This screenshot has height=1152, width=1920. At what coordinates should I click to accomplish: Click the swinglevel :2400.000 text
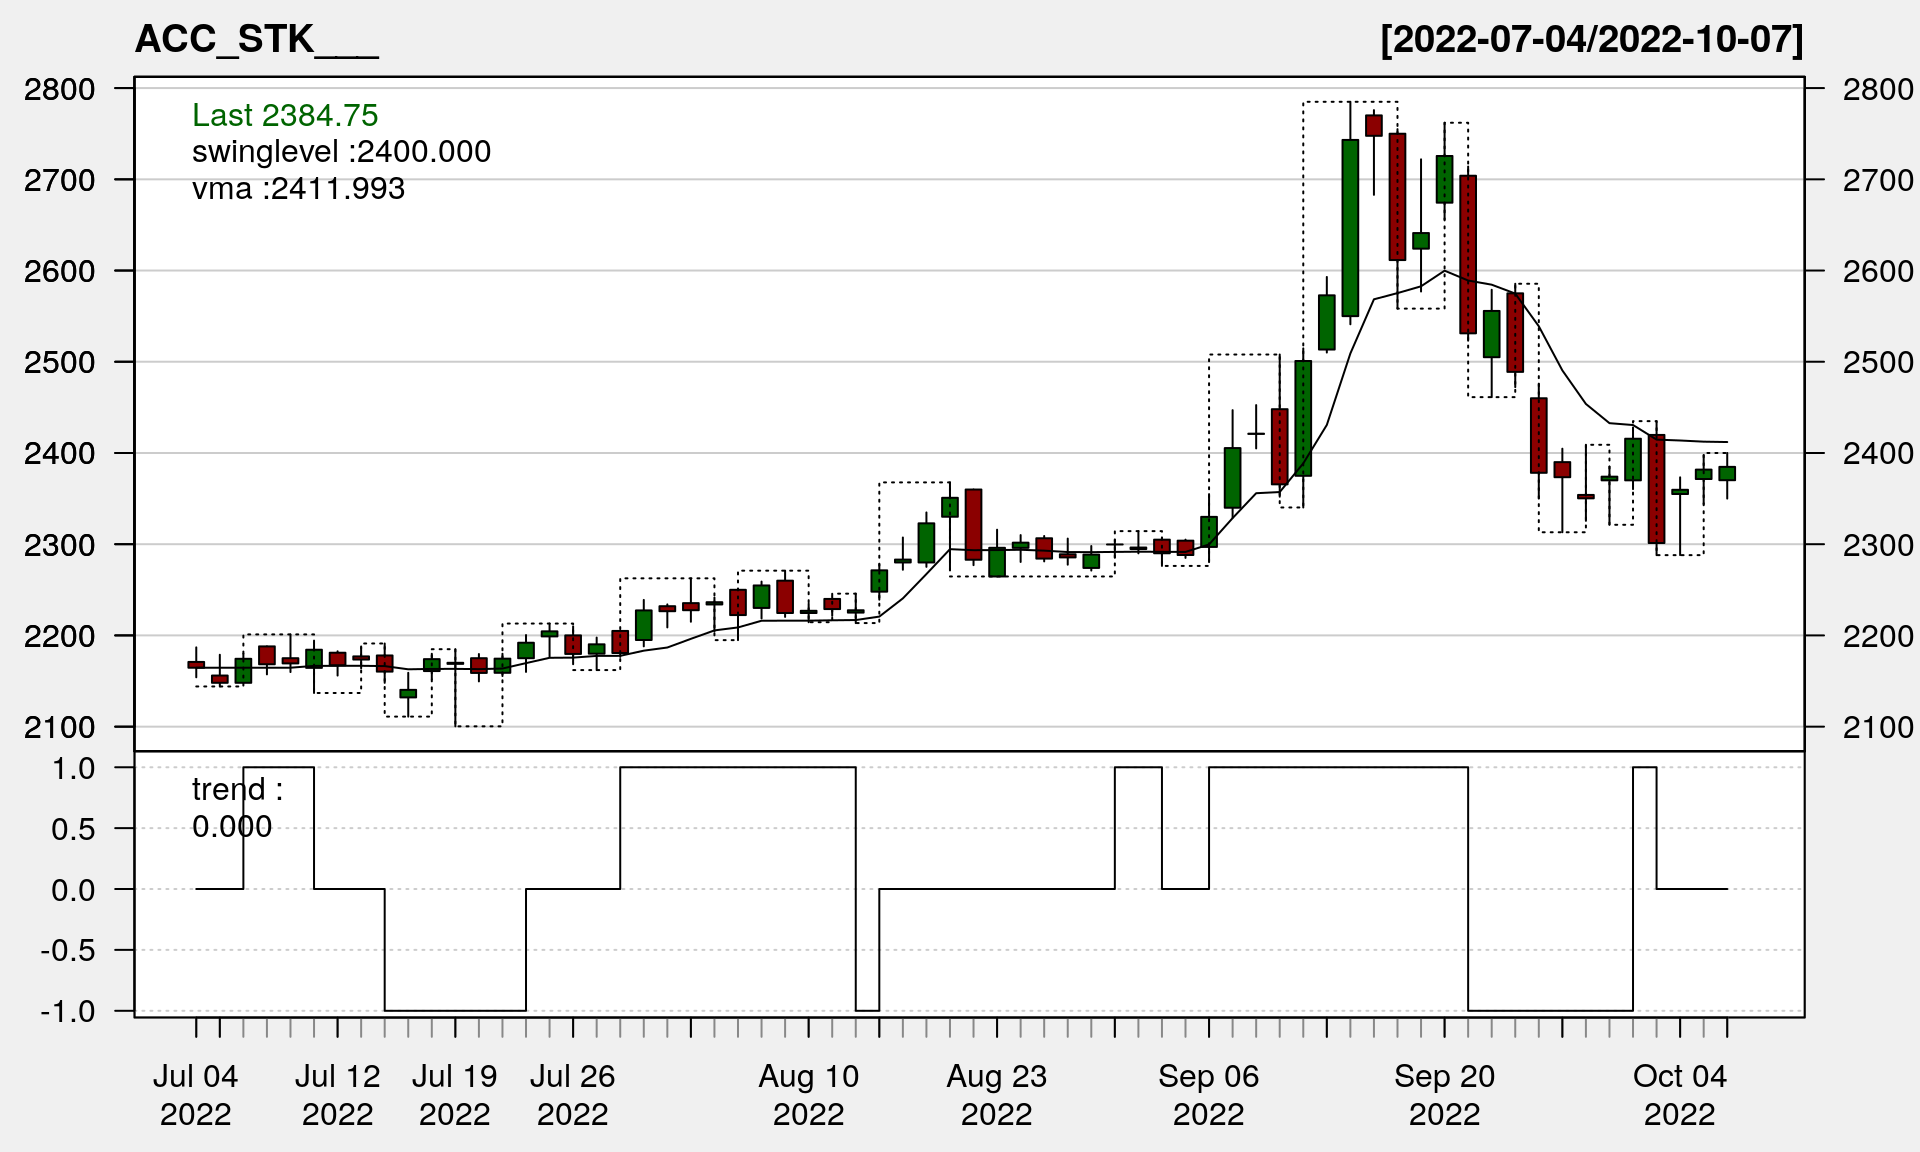341,152
